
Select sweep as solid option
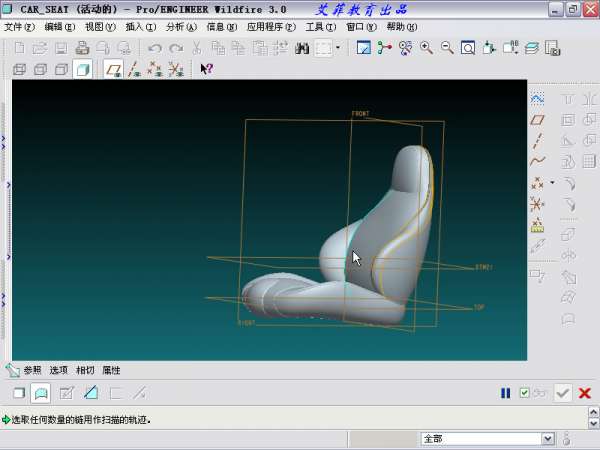click(19, 393)
